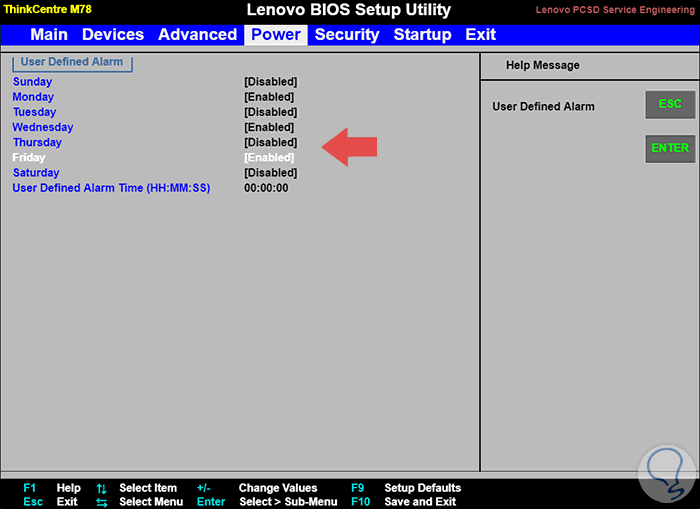Viewport: 700px width, 509px height.
Task: Click the +/- Change Values hint
Action: point(257,488)
